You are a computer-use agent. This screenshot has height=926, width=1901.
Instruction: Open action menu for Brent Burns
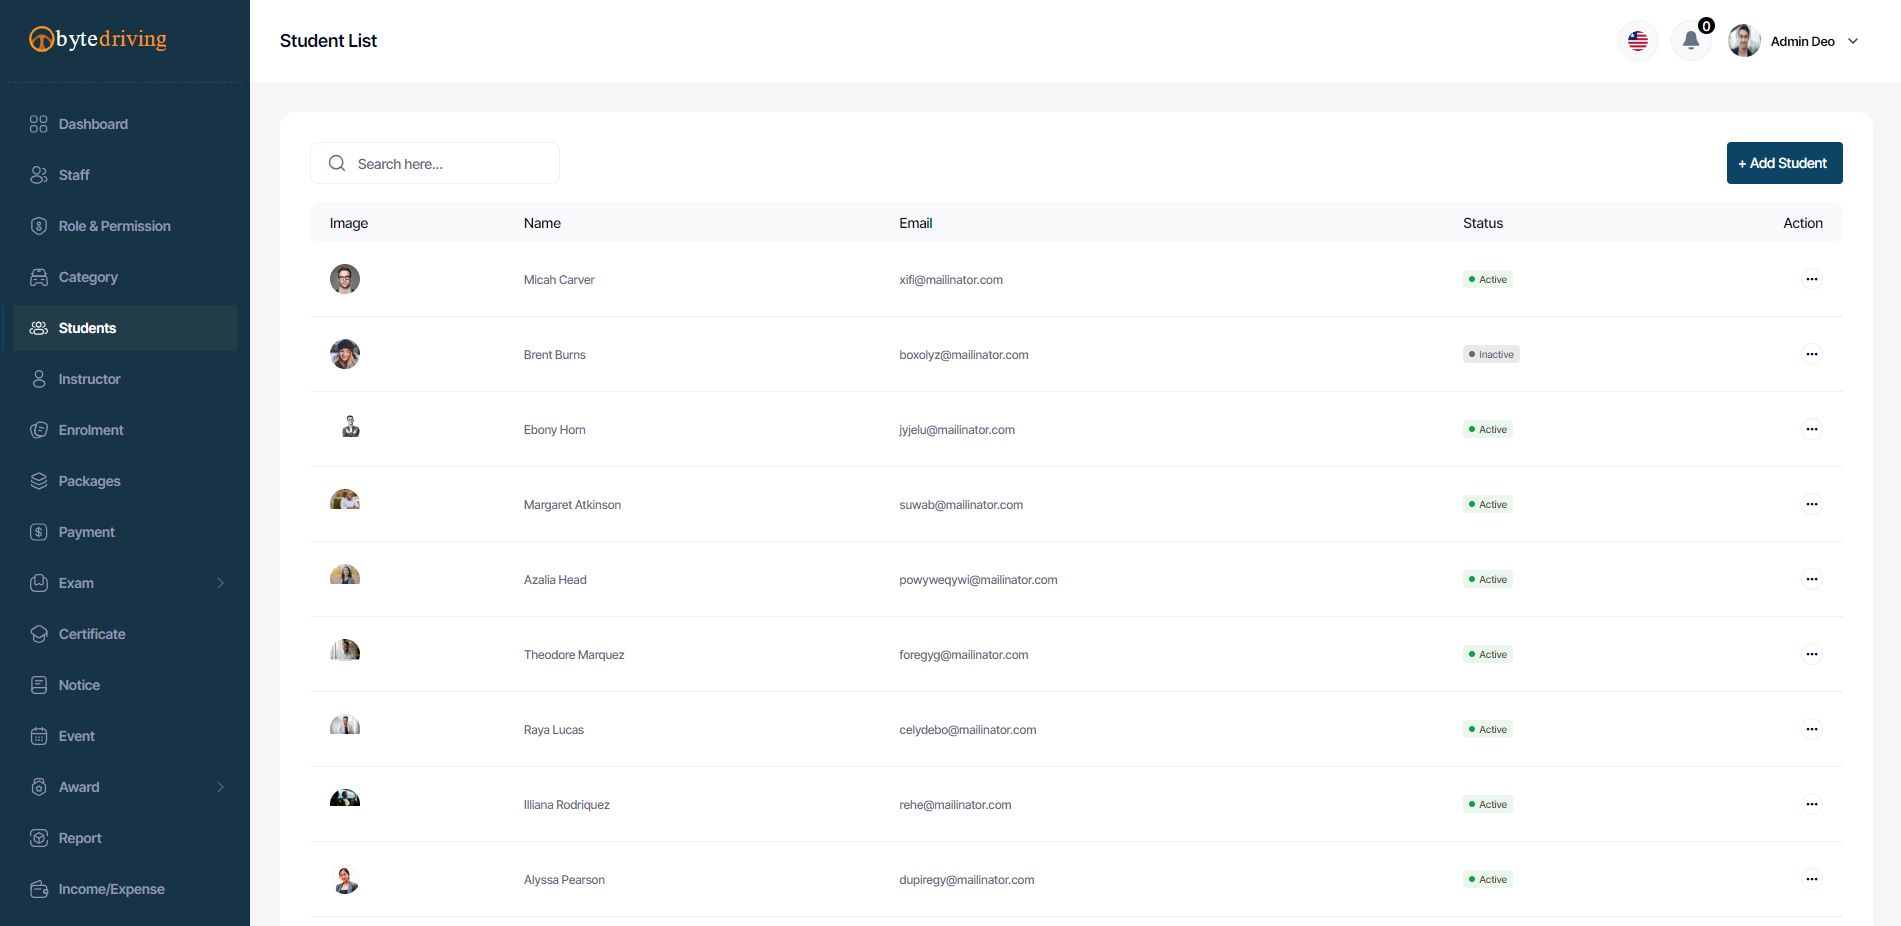pyautogui.click(x=1811, y=354)
